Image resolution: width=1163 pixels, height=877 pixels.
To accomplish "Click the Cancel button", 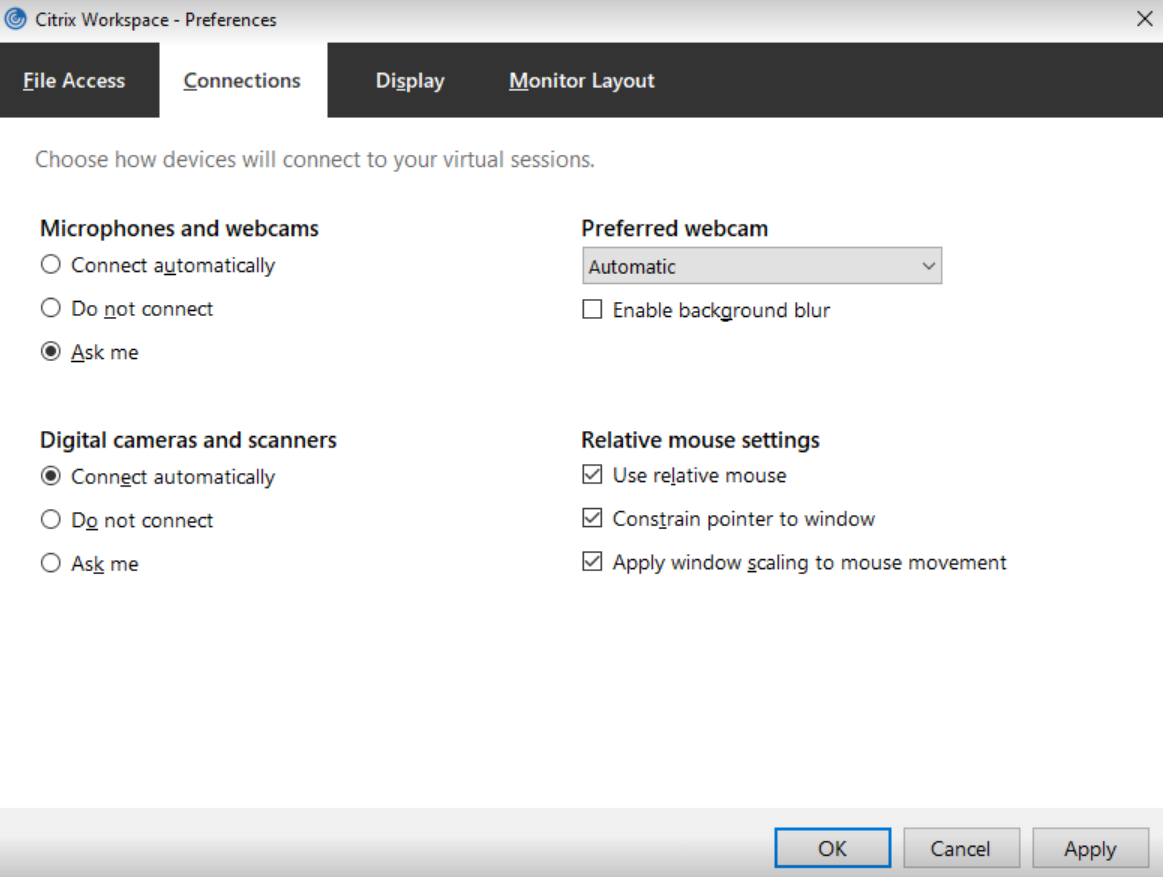I will 960,849.
